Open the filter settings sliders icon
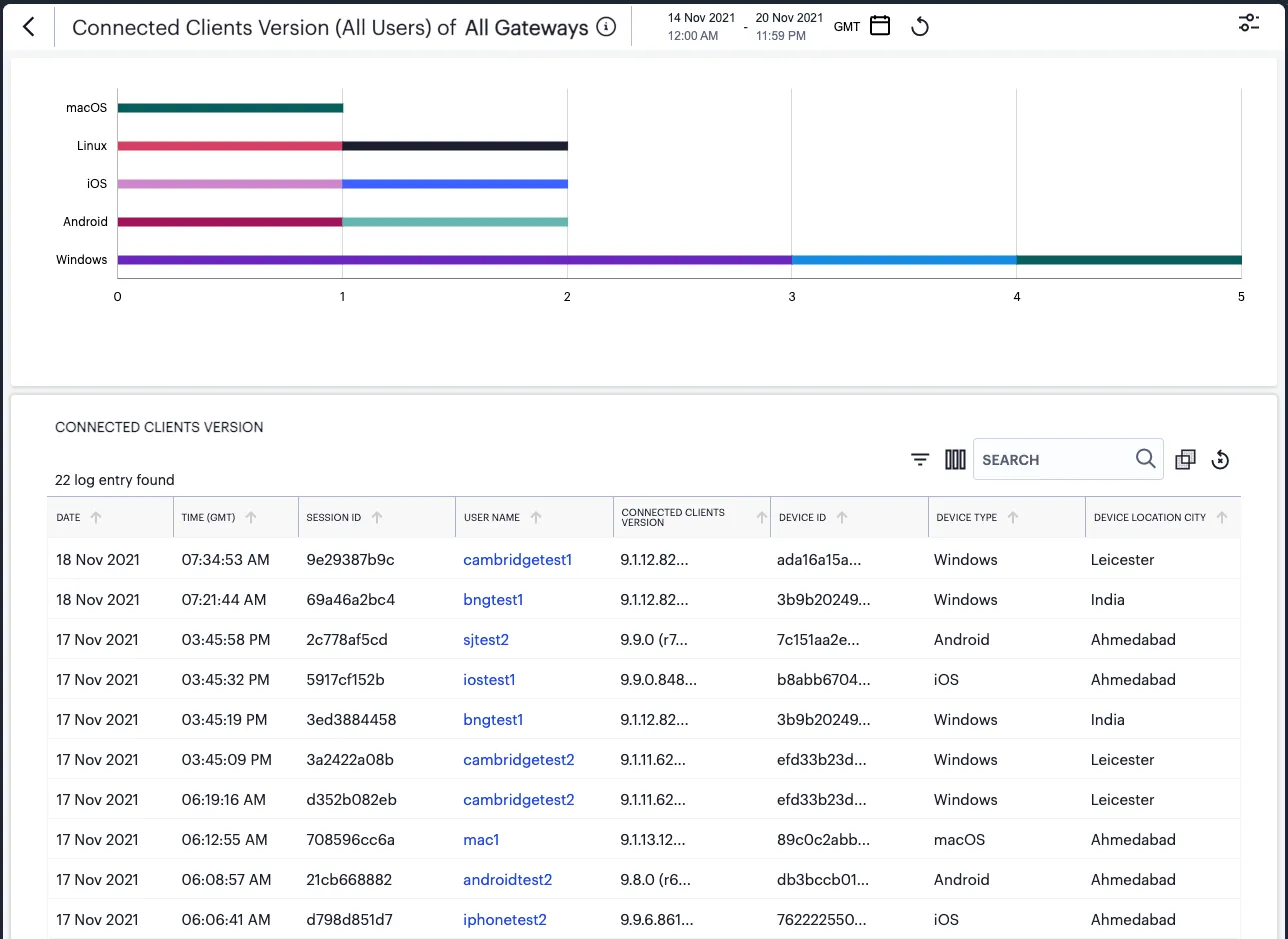The width and height of the screenshot is (1288, 939). (1249, 23)
